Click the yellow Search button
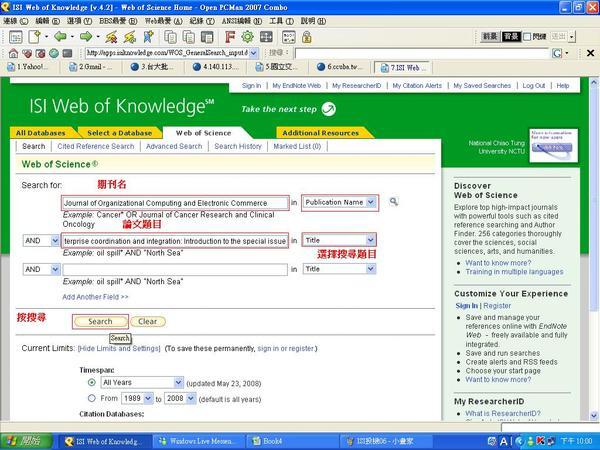The height and width of the screenshot is (450, 600). pyautogui.click(x=100, y=321)
